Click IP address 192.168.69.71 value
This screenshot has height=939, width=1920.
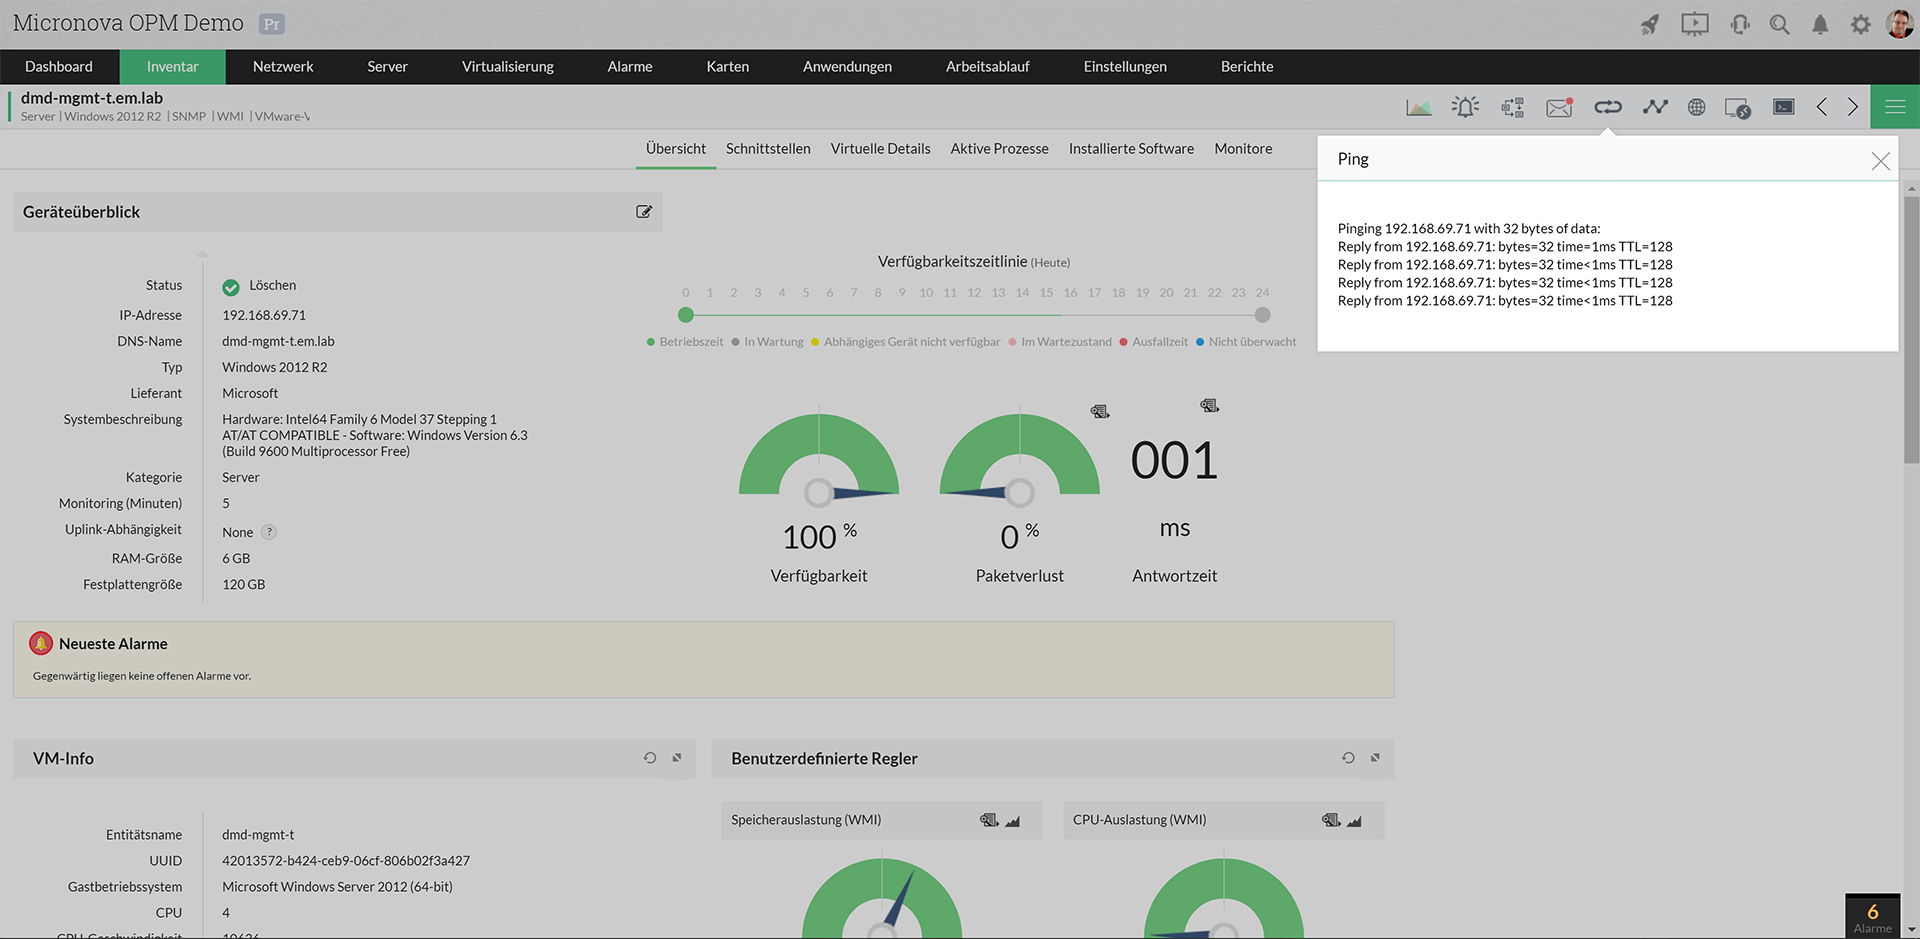pyautogui.click(x=264, y=315)
